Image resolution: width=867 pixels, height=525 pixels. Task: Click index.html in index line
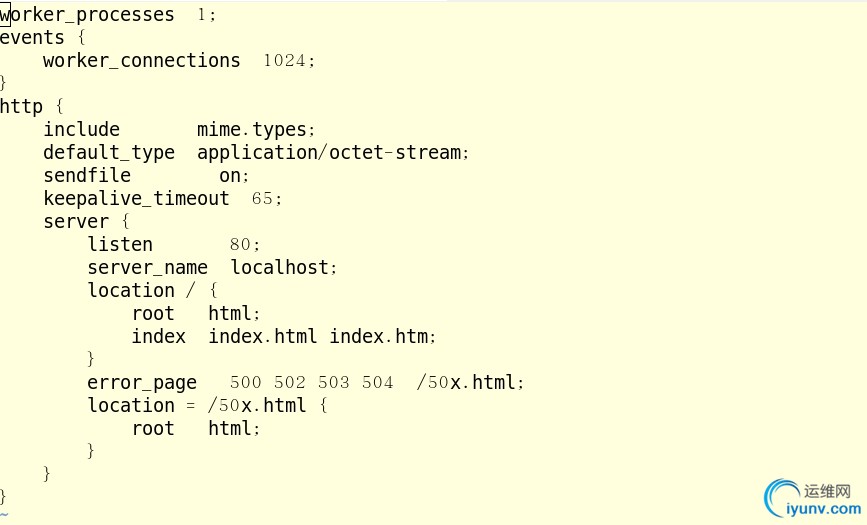click(263, 336)
